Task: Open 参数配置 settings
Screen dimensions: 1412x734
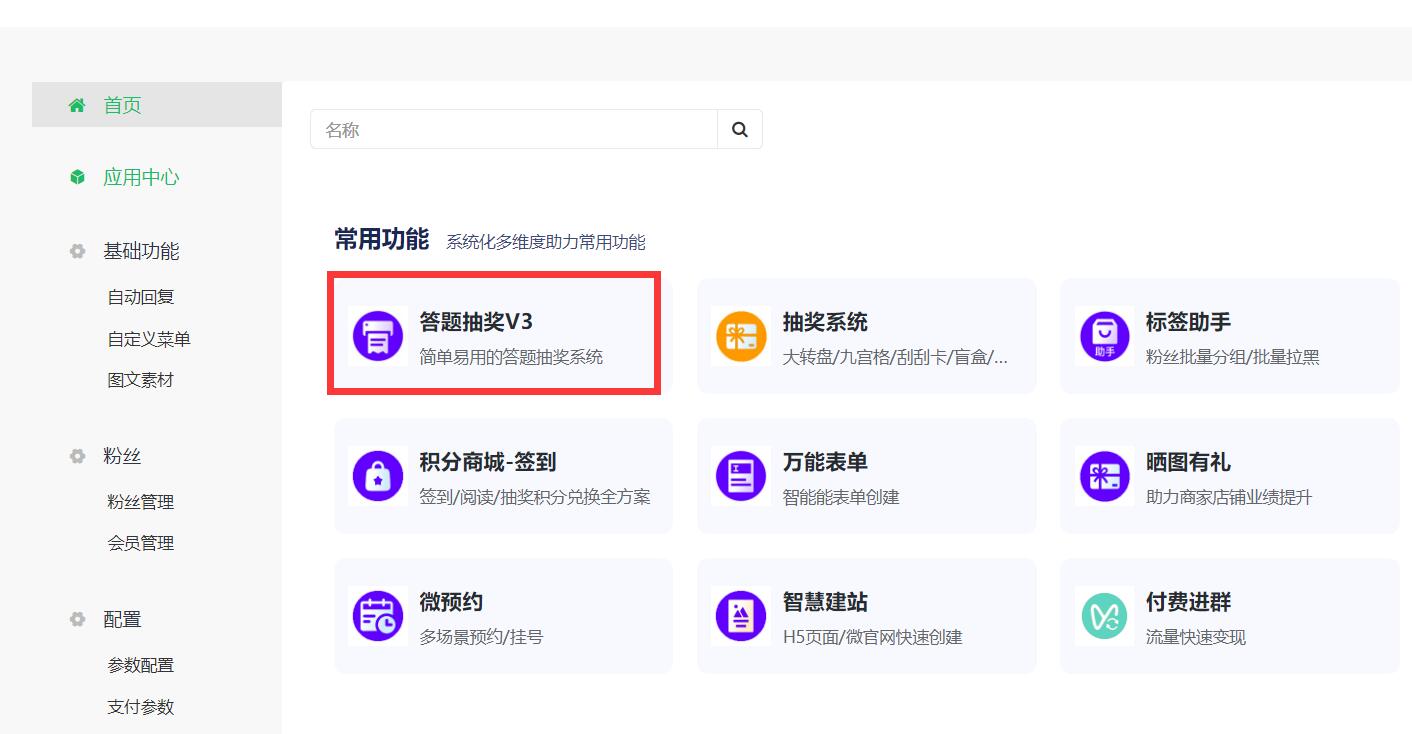Action: [141, 665]
